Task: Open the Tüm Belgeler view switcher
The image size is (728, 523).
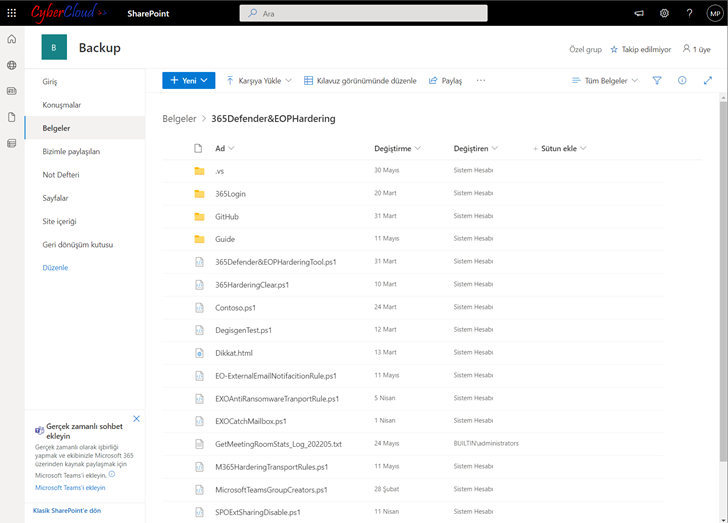Action: pos(605,80)
